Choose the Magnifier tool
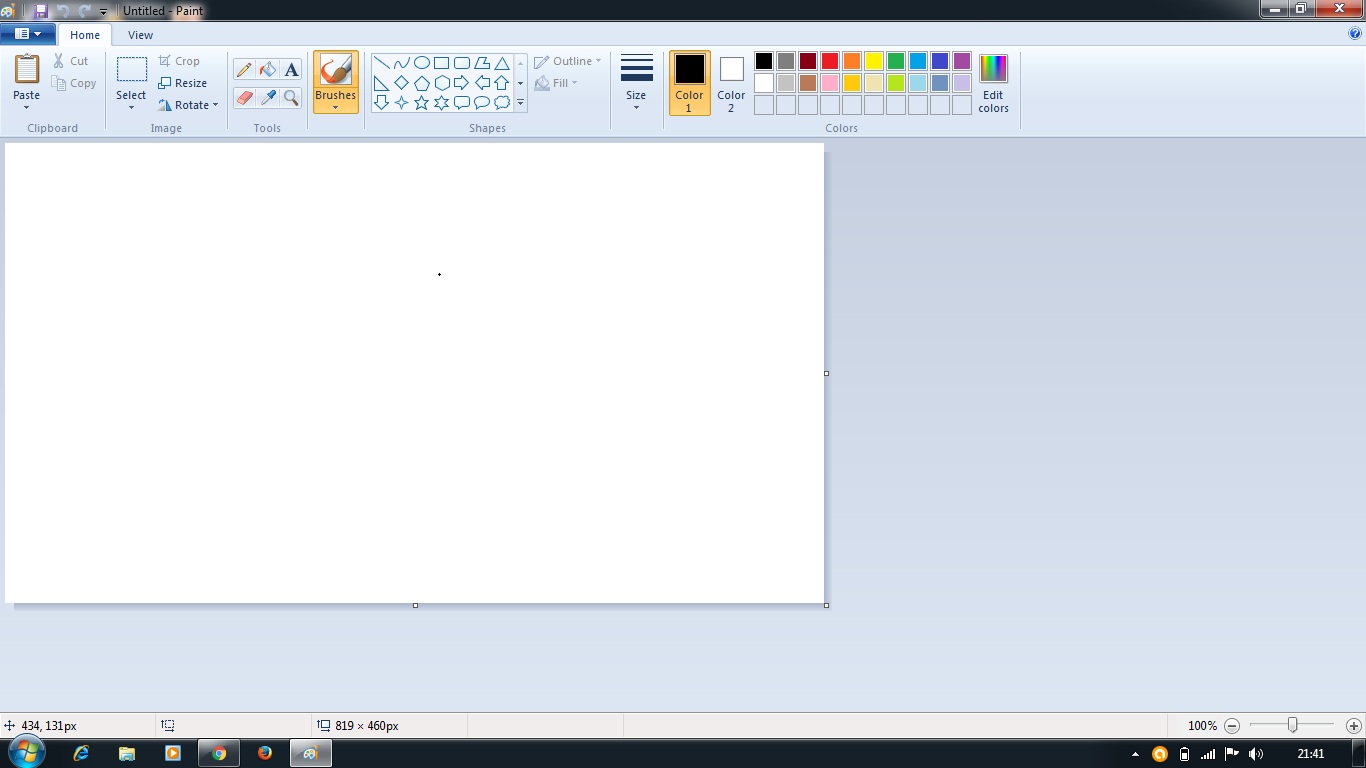The width and height of the screenshot is (1366, 768). point(291,97)
